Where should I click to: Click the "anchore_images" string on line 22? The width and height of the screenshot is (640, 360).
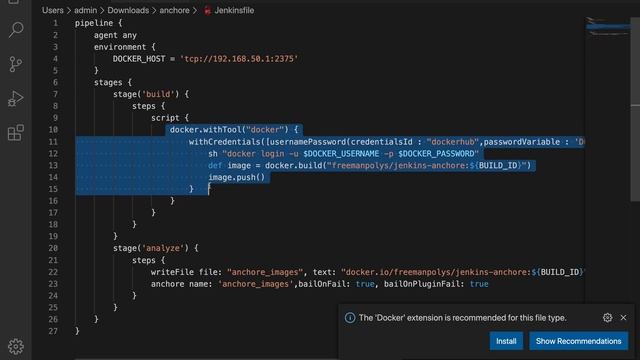(265, 272)
